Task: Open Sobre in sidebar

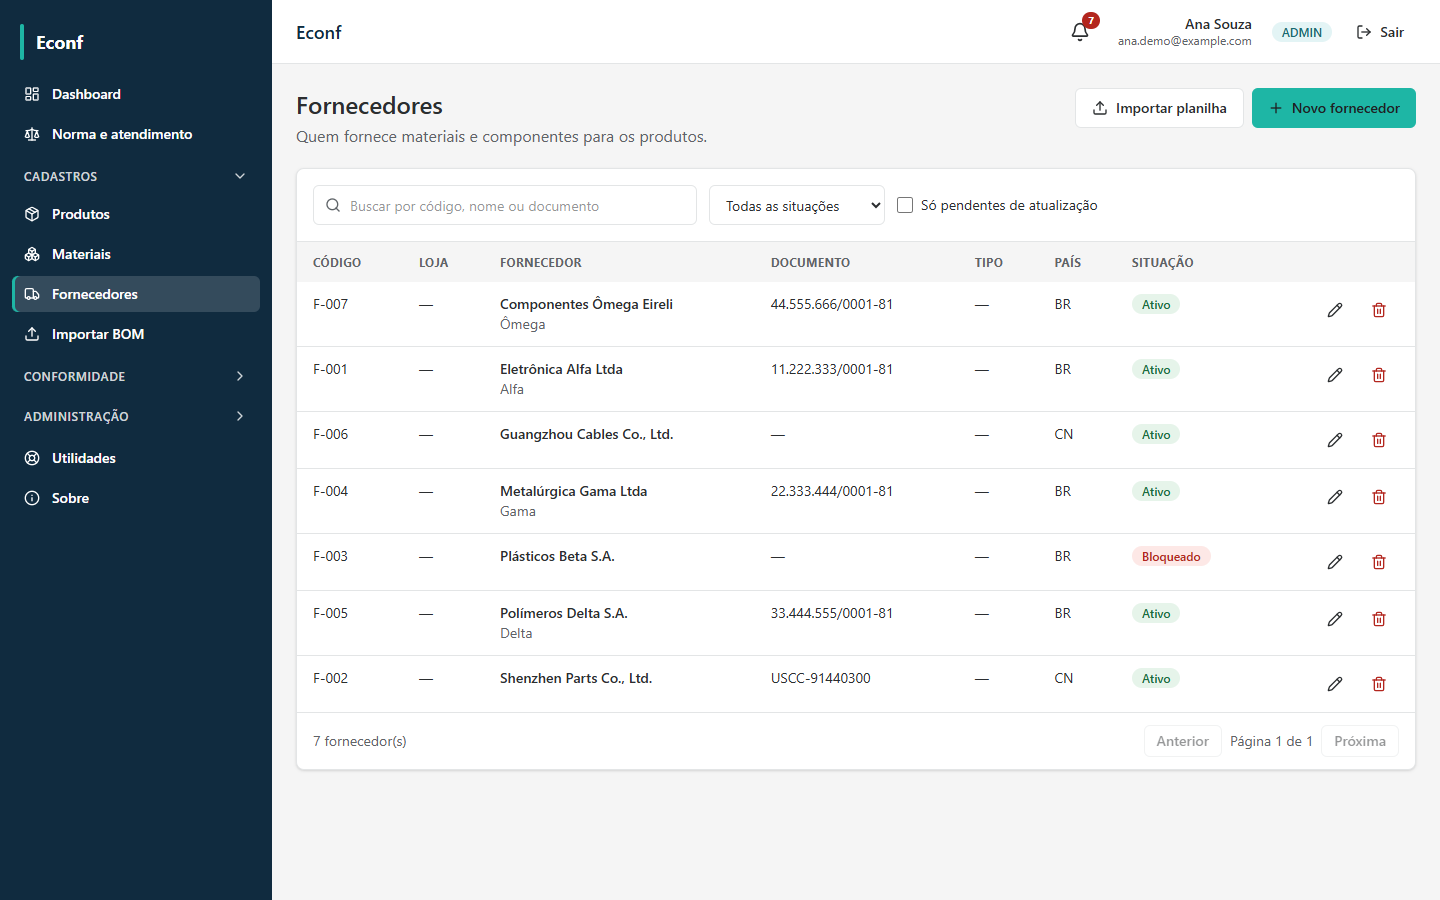Action: tap(136, 498)
